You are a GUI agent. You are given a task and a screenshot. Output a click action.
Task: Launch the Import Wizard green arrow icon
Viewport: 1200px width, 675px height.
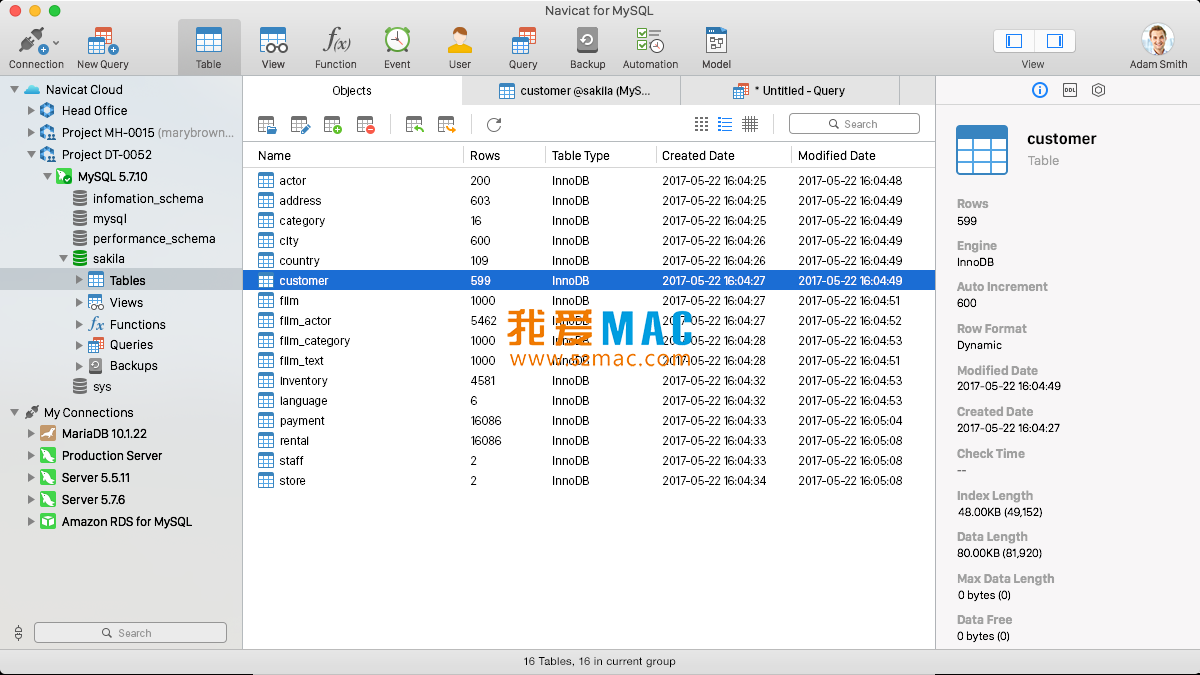tap(414, 125)
